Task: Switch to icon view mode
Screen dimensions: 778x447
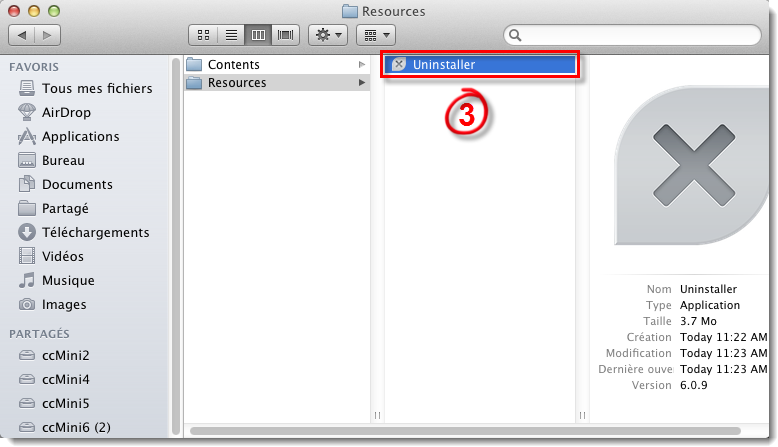Action: pyautogui.click(x=203, y=35)
